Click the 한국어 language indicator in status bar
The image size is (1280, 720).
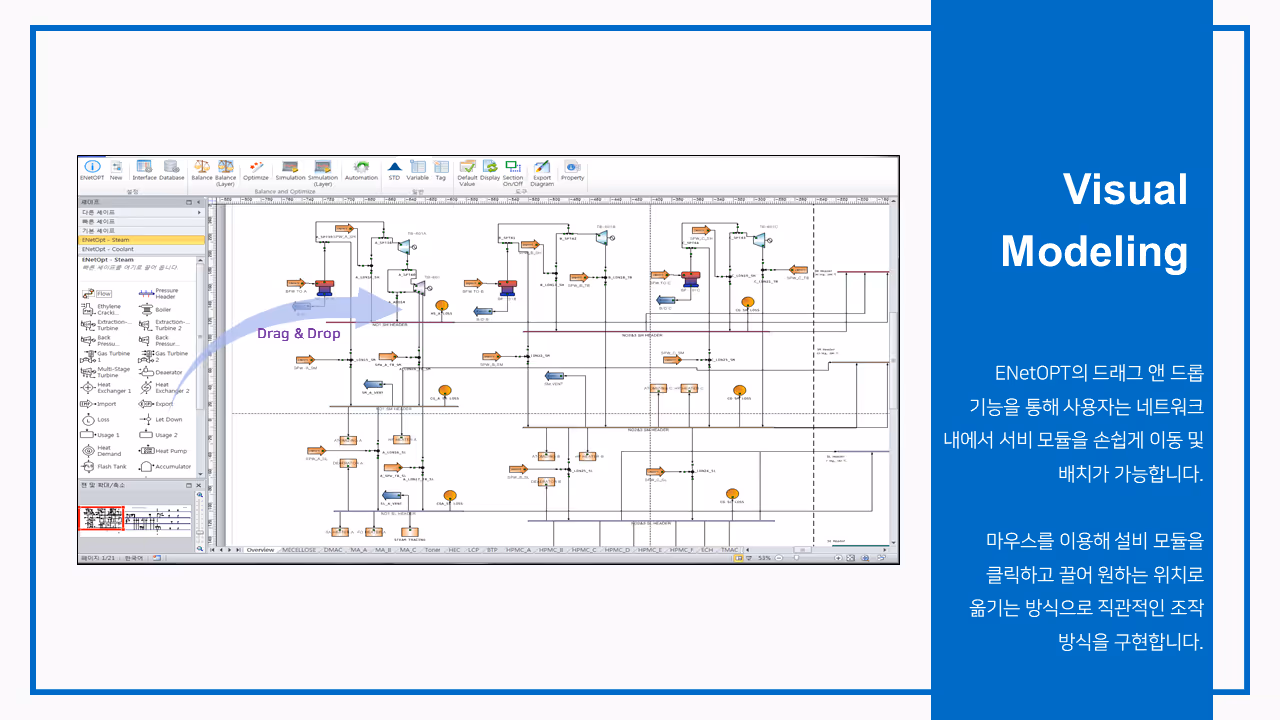(x=132, y=558)
